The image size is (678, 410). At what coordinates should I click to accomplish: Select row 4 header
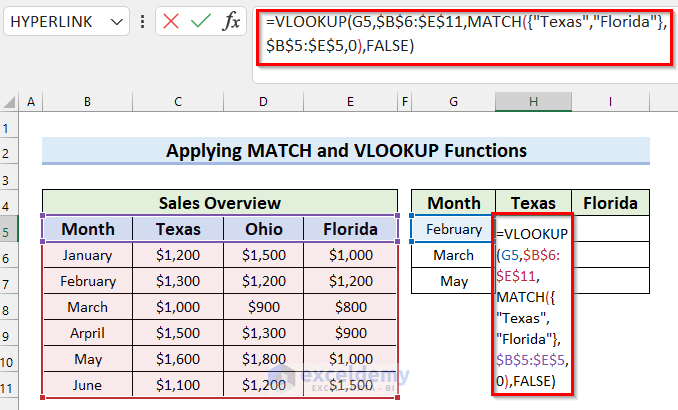click(9, 203)
